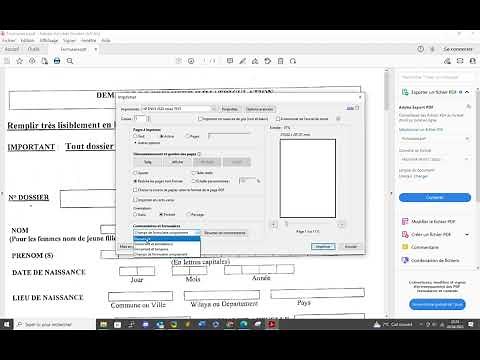
Task: Select the Portrait orientation radio
Action: coord(161,214)
